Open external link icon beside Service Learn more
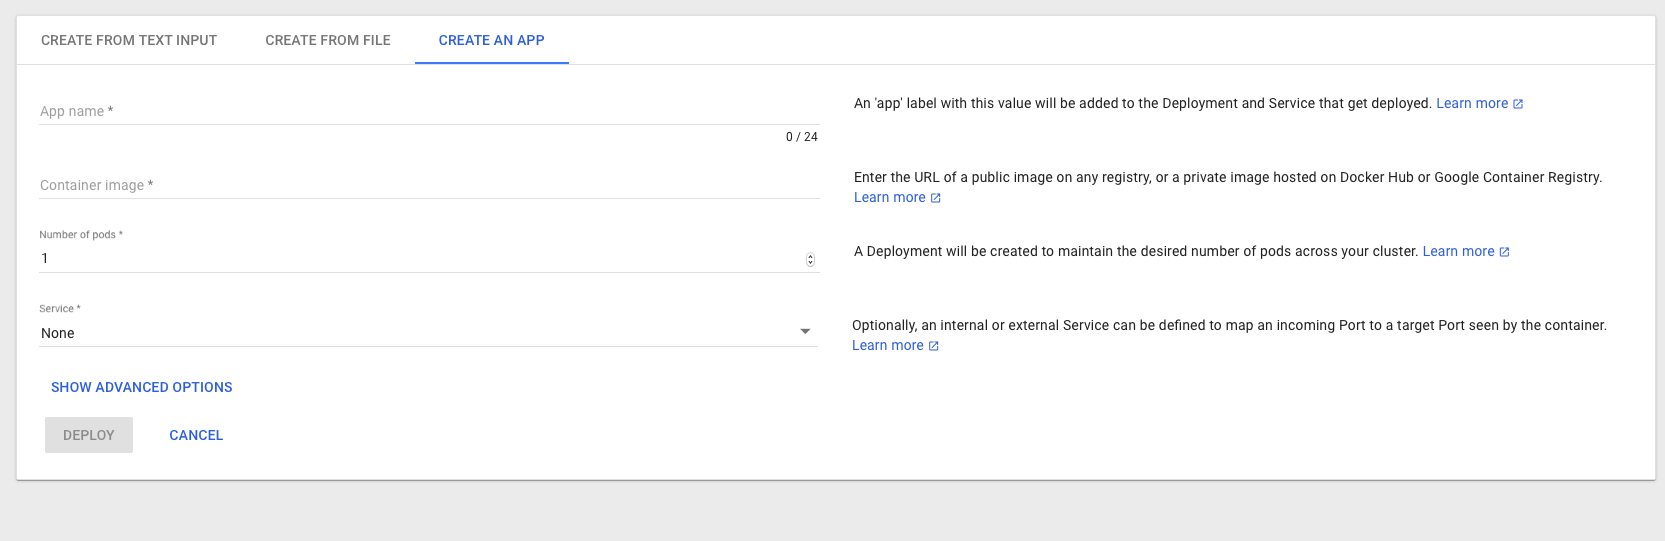 pos(934,346)
